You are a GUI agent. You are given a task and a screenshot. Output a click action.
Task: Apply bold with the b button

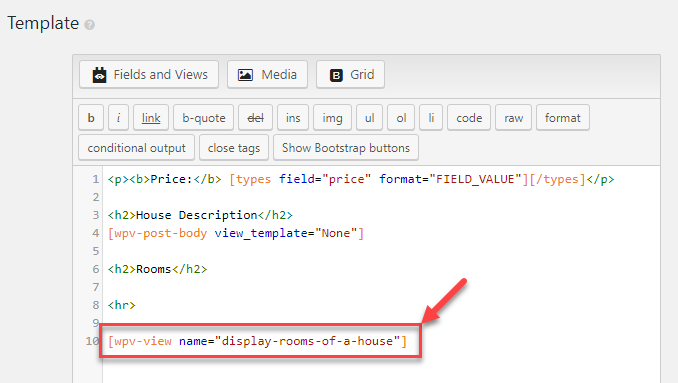[91, 118]
